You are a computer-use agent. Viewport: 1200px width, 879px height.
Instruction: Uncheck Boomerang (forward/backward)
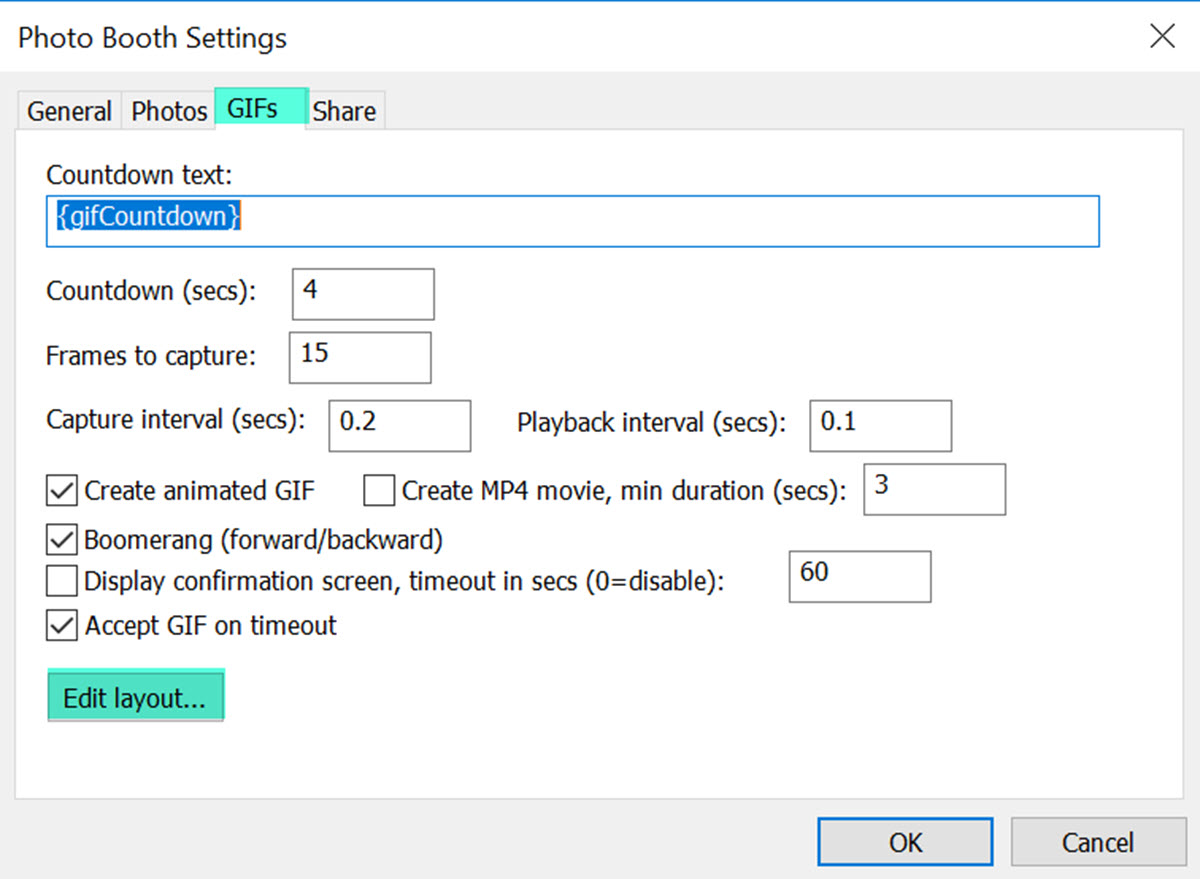coord(62,541)
